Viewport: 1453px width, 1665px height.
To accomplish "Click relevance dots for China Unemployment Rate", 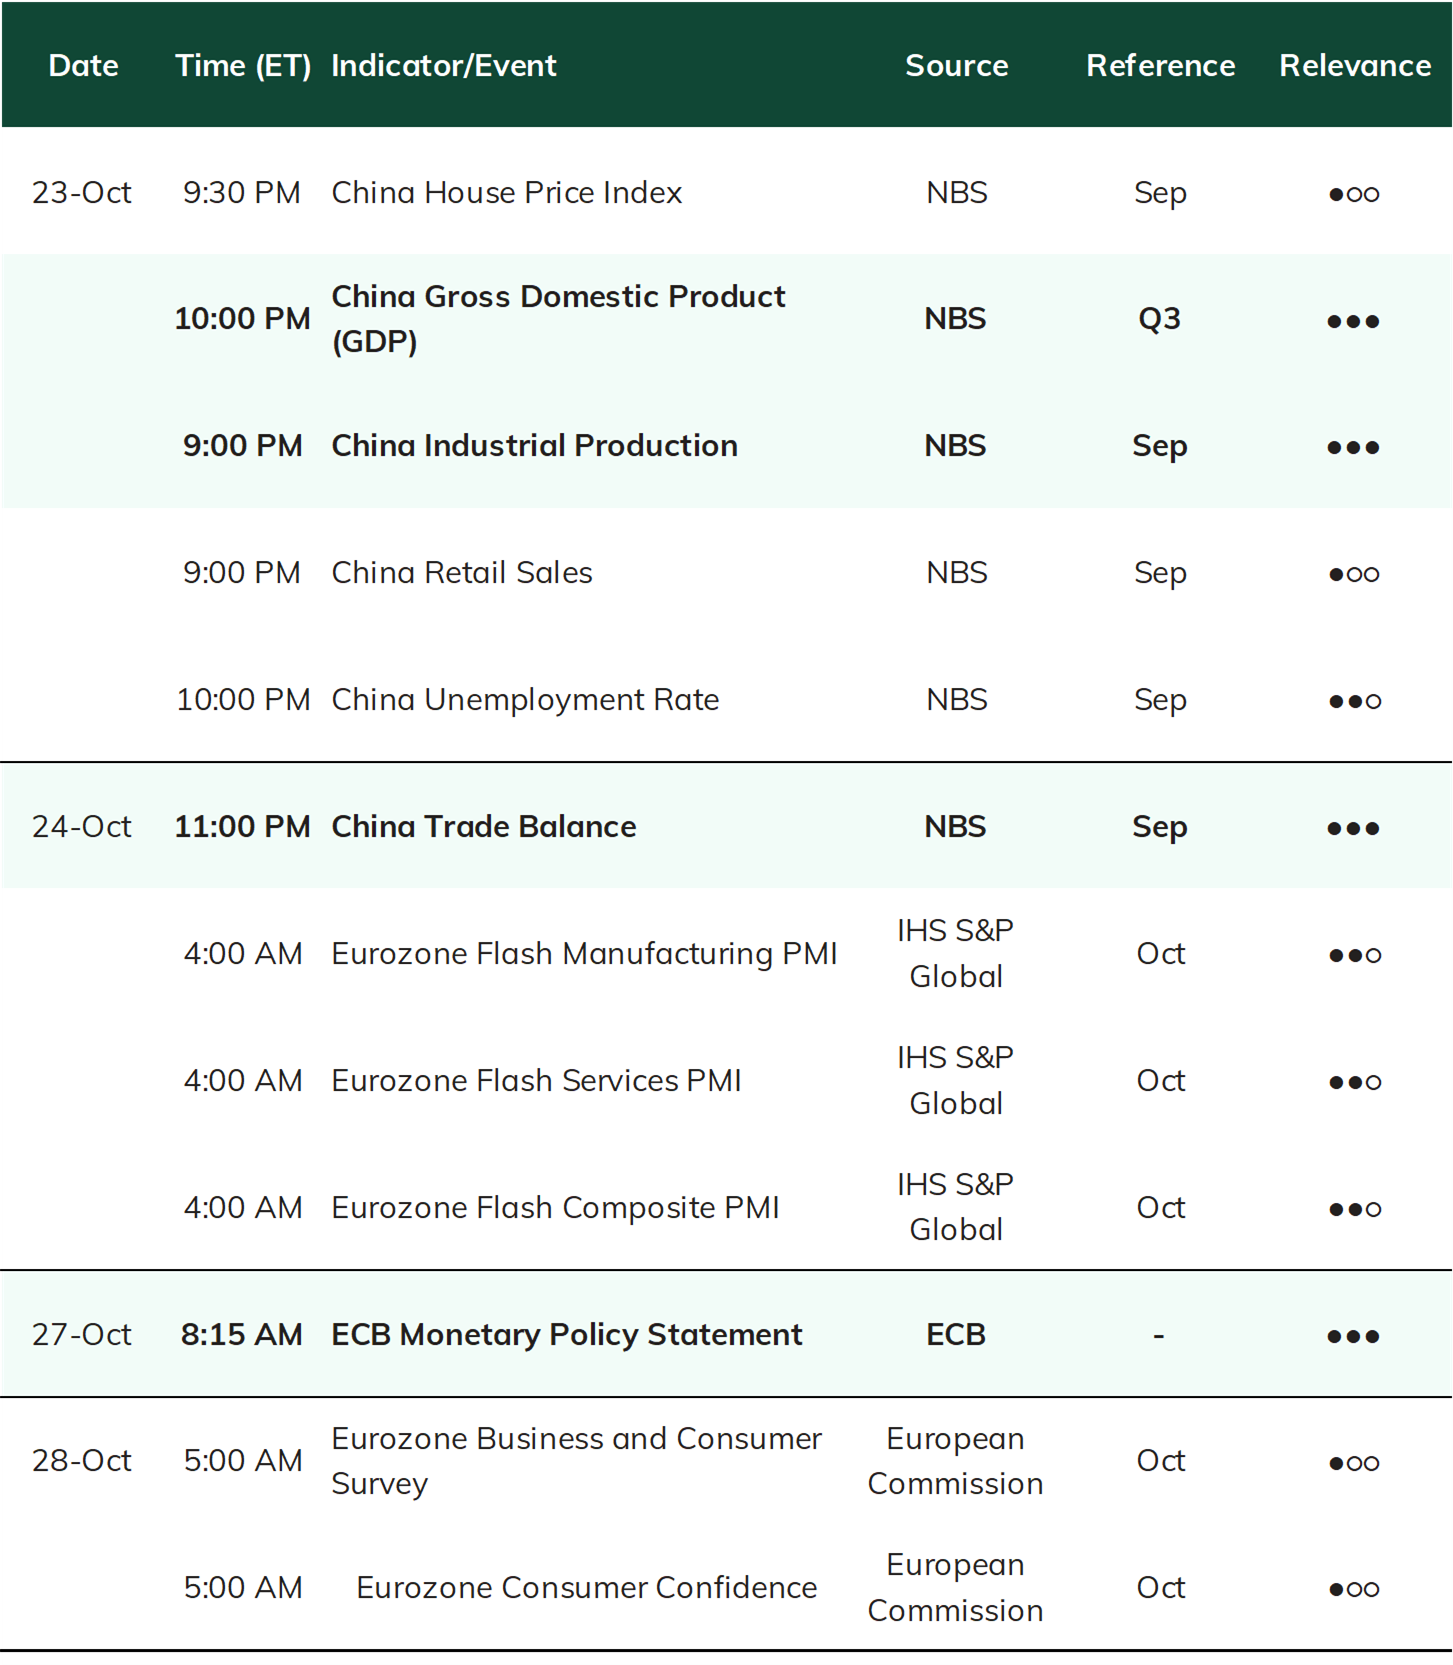I will 1354,701.
